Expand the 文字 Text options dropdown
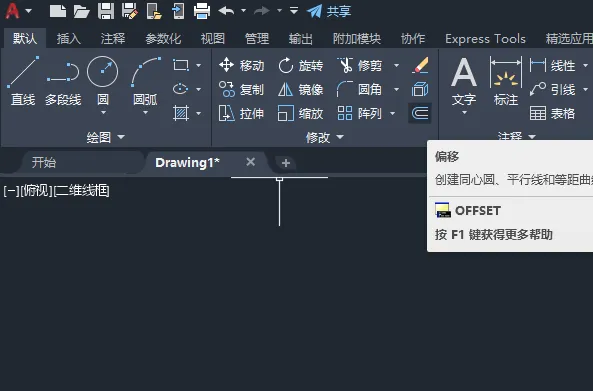Image resolution: width=593 pixels, height=391 pixels. point(464,113)
